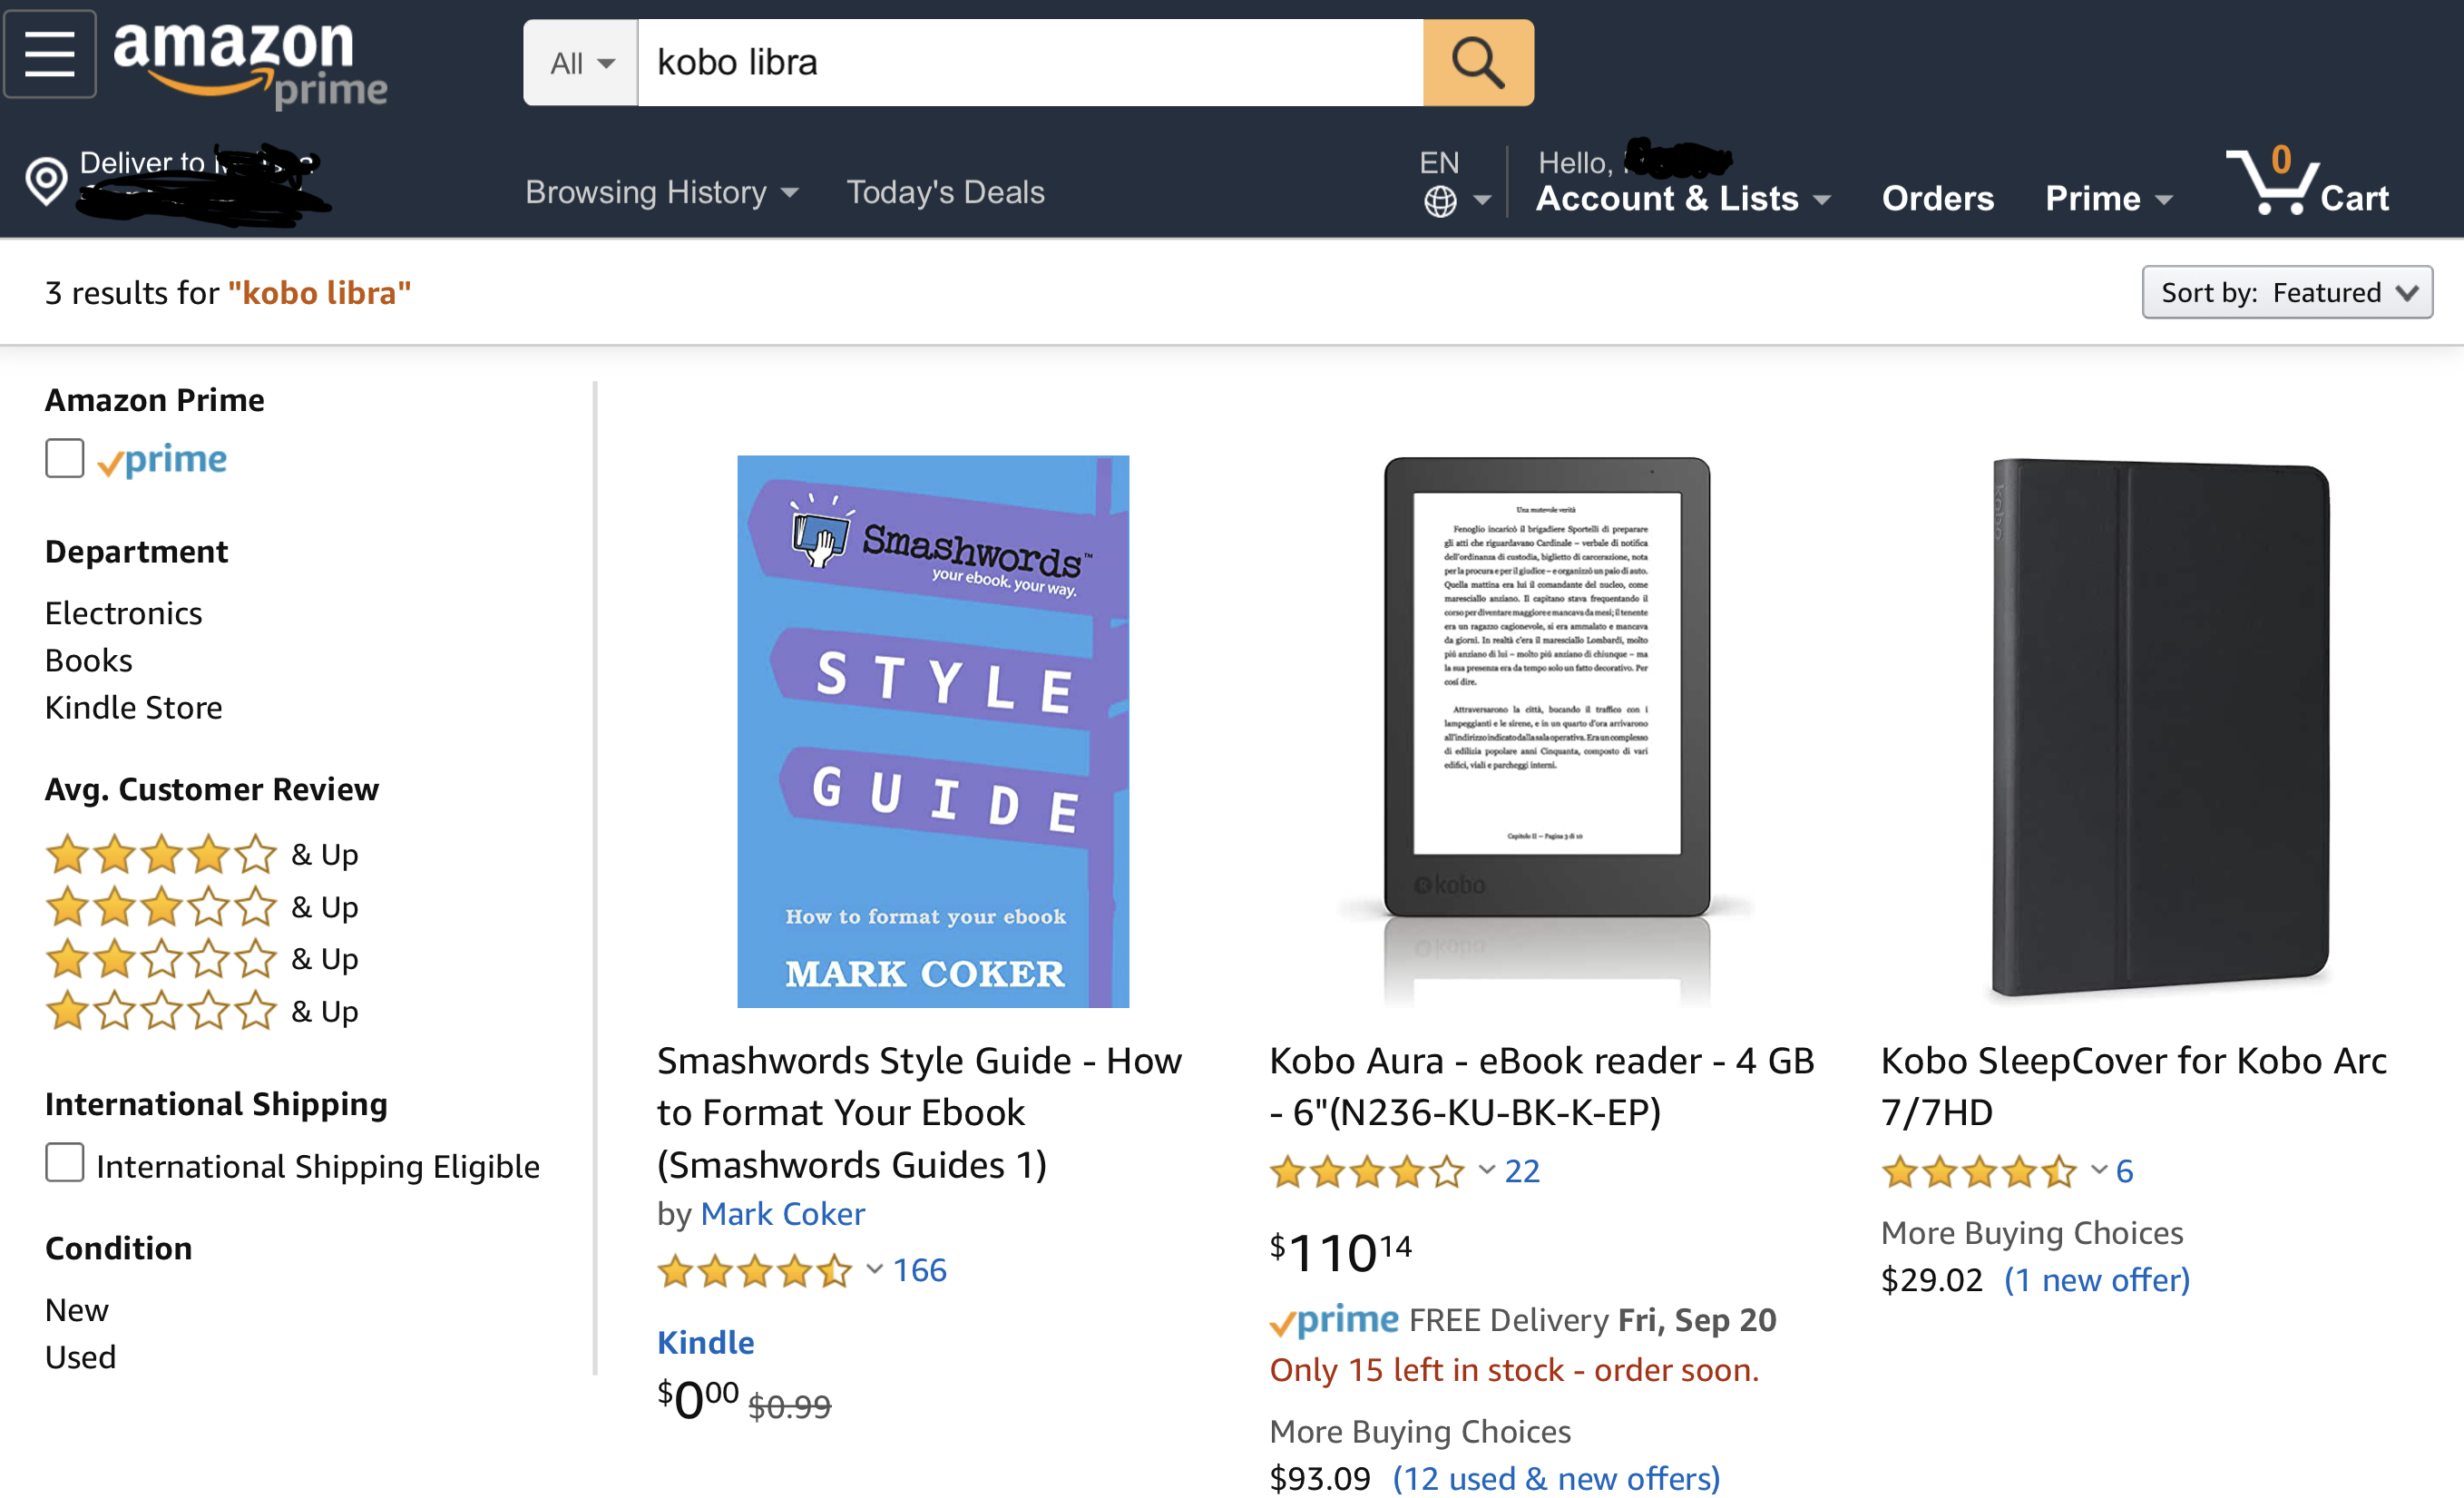Open Mark Coker author link

[x=782, y=1214]
